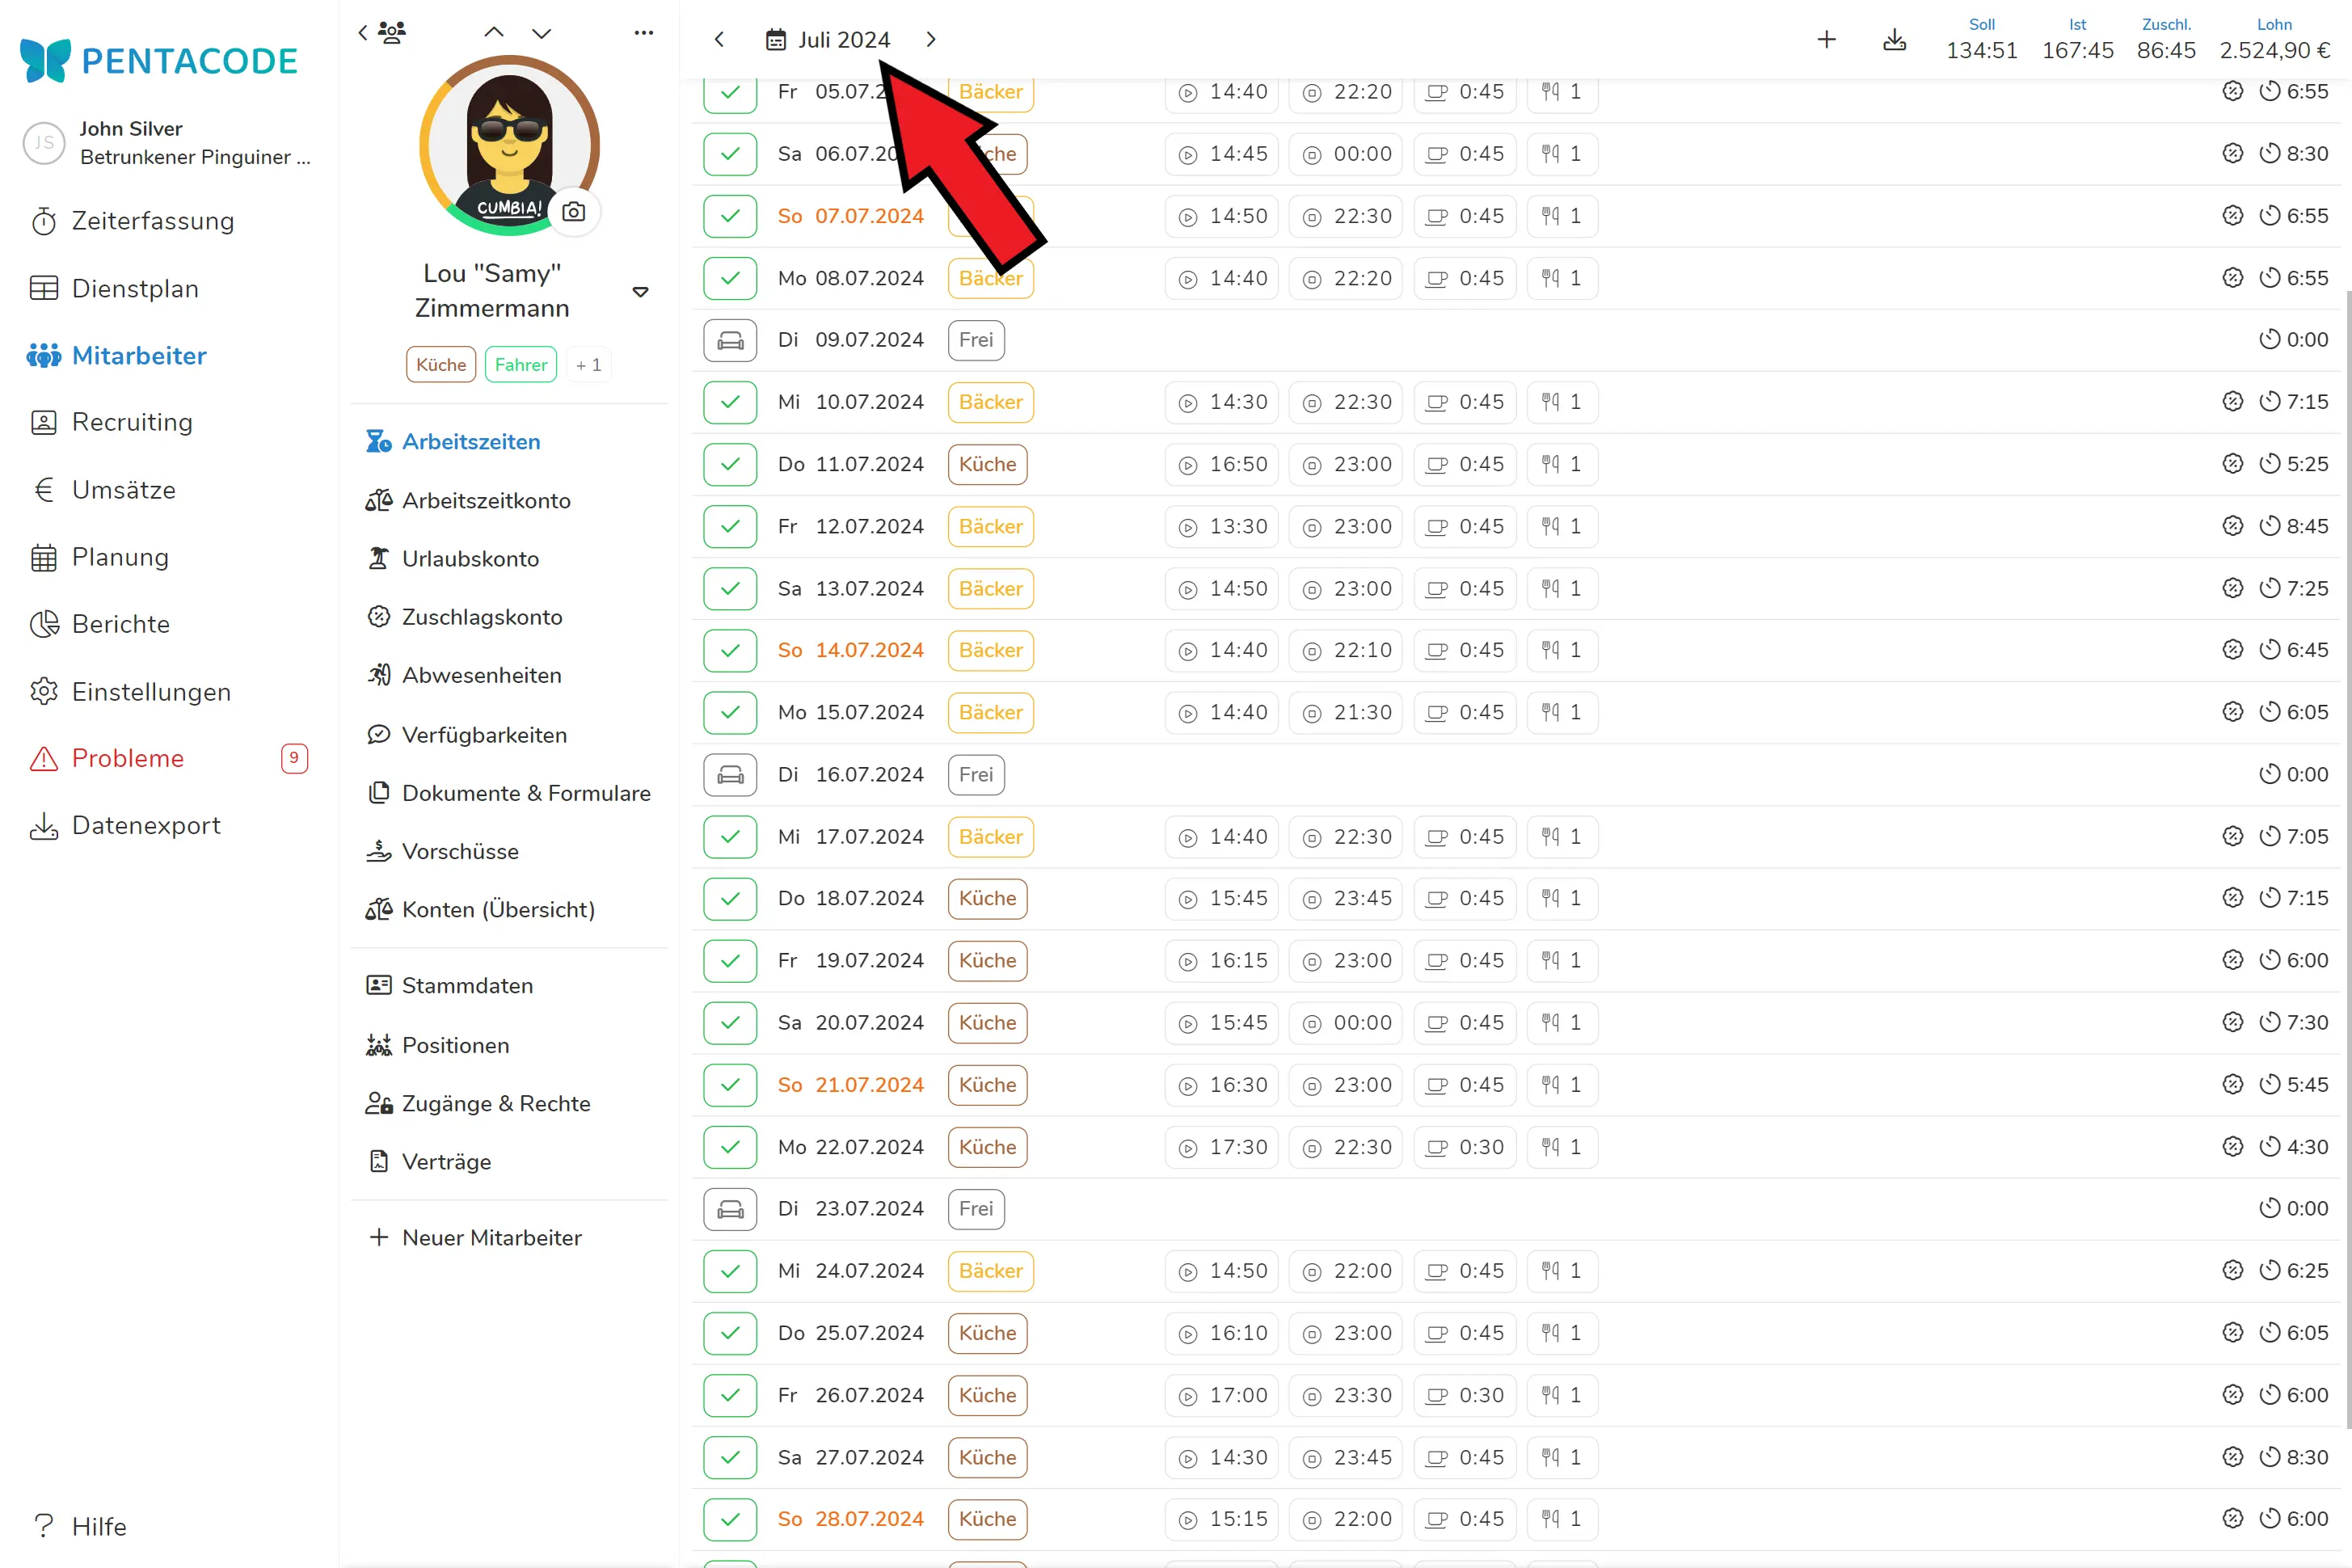Click the plus icon to add entry
Viewport: 2352px width, 1568px height.
click(1826, 39)
